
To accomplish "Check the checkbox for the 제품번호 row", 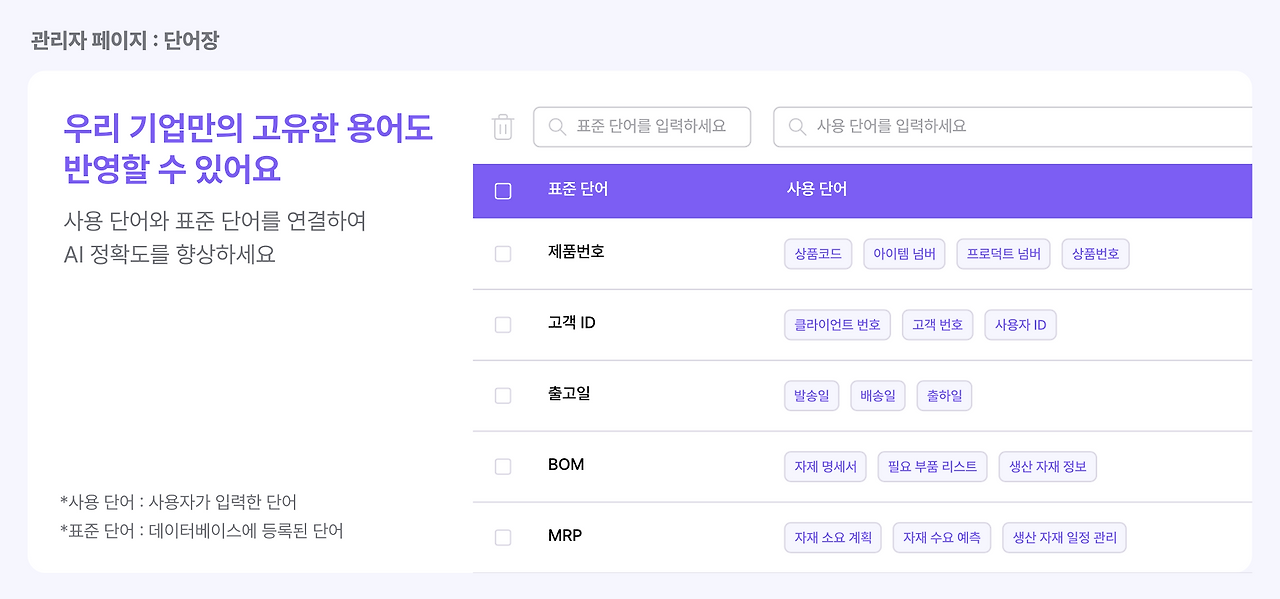I will 503,254.
